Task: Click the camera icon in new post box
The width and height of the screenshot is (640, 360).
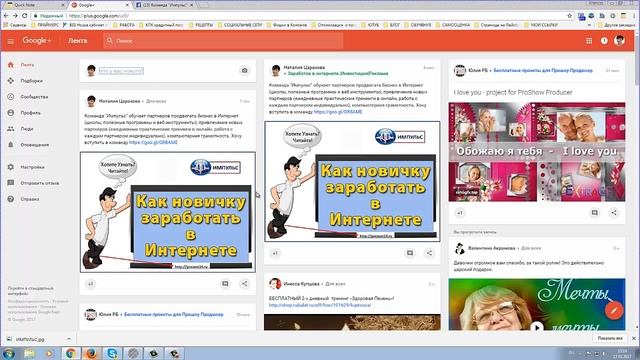Action: click(244, 70)
